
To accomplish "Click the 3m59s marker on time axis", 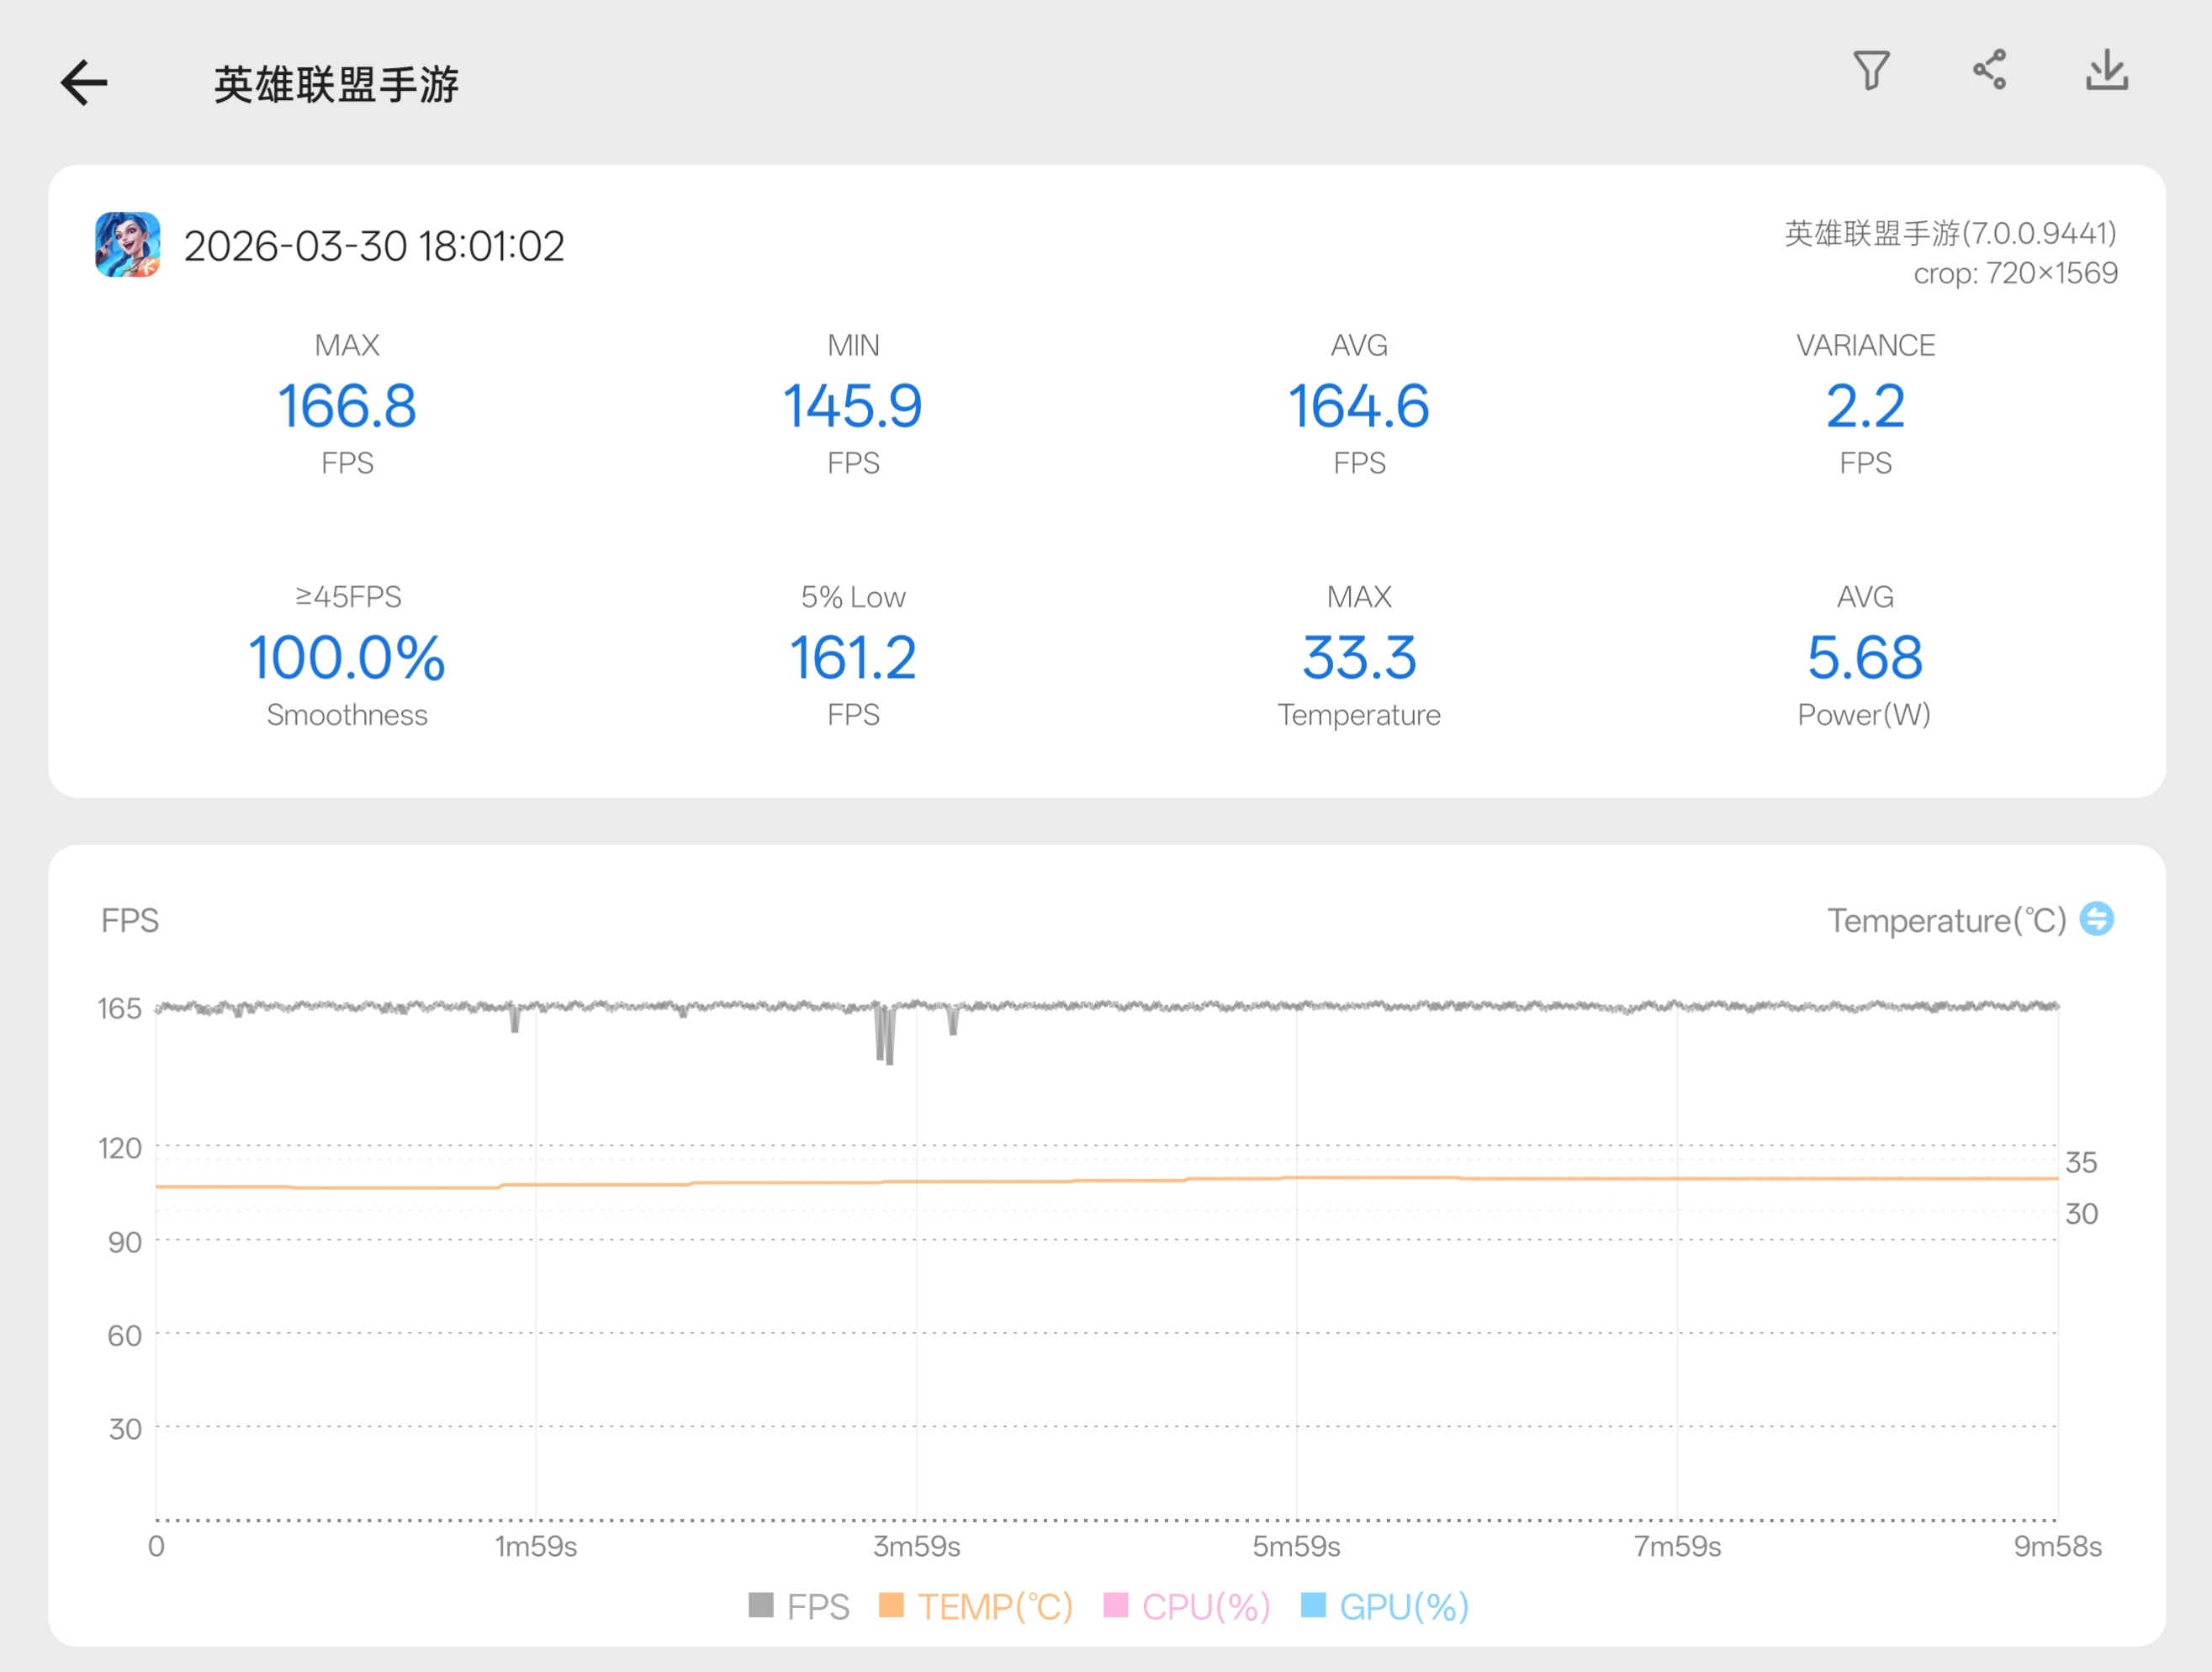I will pos(916,1547).
